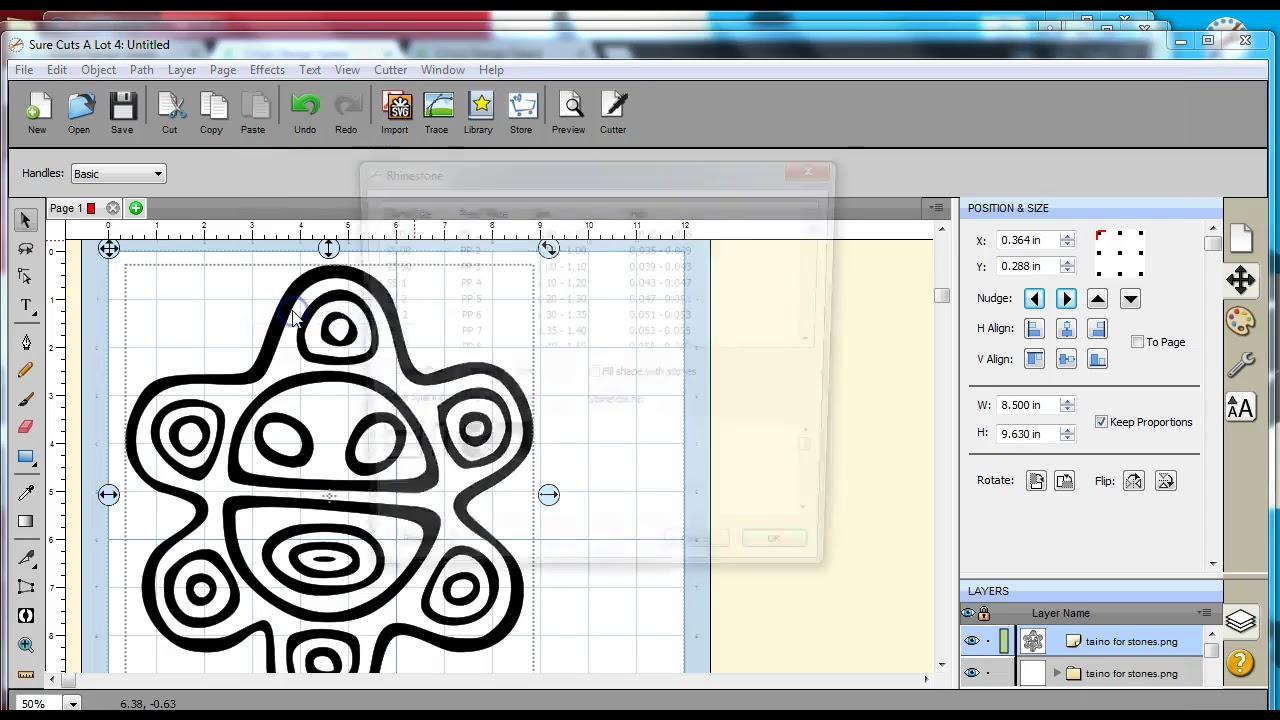1280x720 pixels.
Task: Open the Layers panel options menu
Action: click(1206, 613)
